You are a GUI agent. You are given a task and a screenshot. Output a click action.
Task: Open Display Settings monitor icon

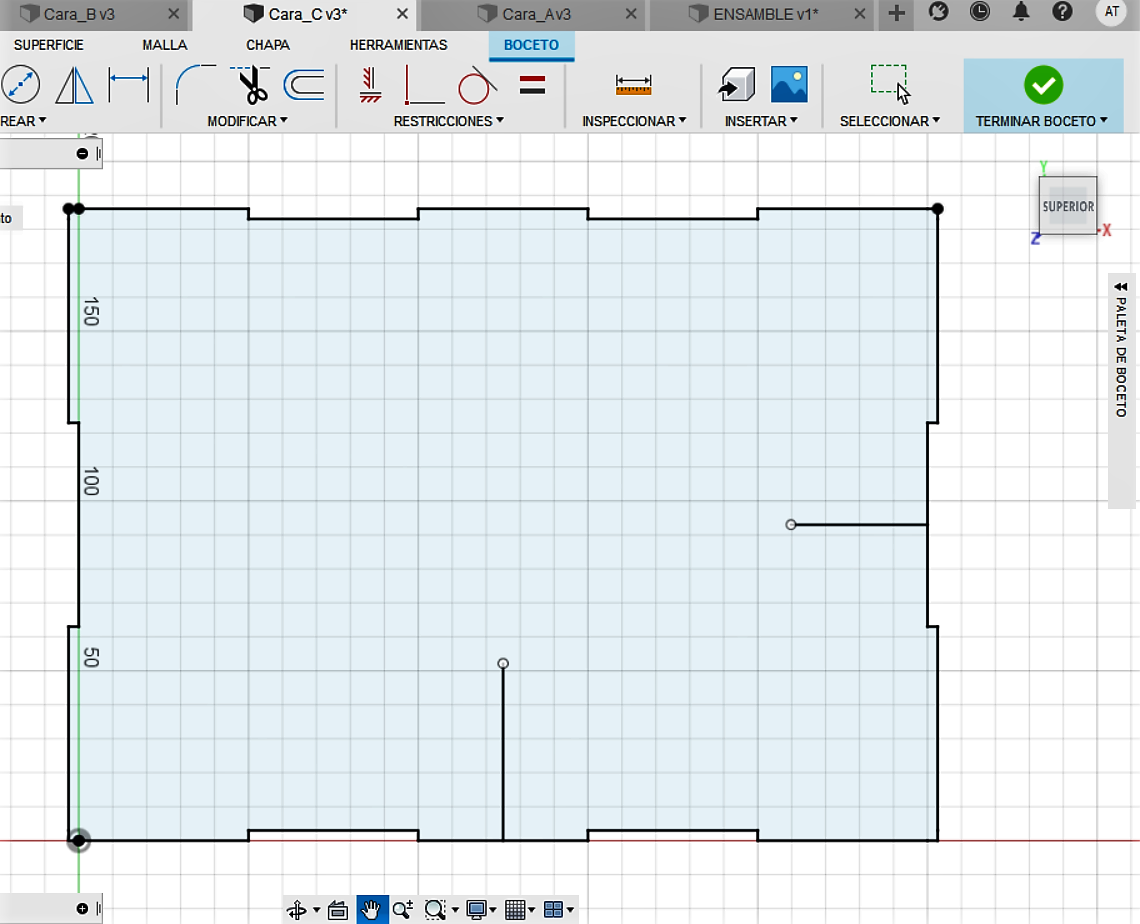[476, 909]
